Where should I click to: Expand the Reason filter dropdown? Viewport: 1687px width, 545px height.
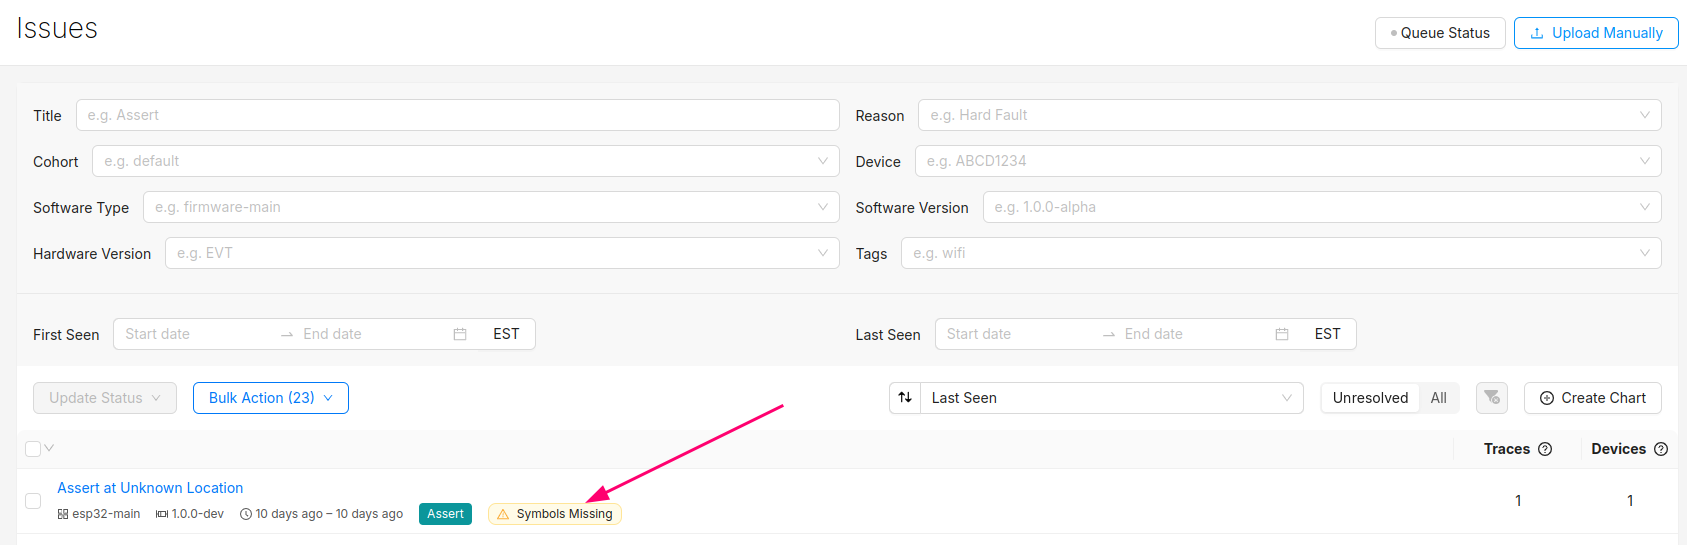[1289, 115]
